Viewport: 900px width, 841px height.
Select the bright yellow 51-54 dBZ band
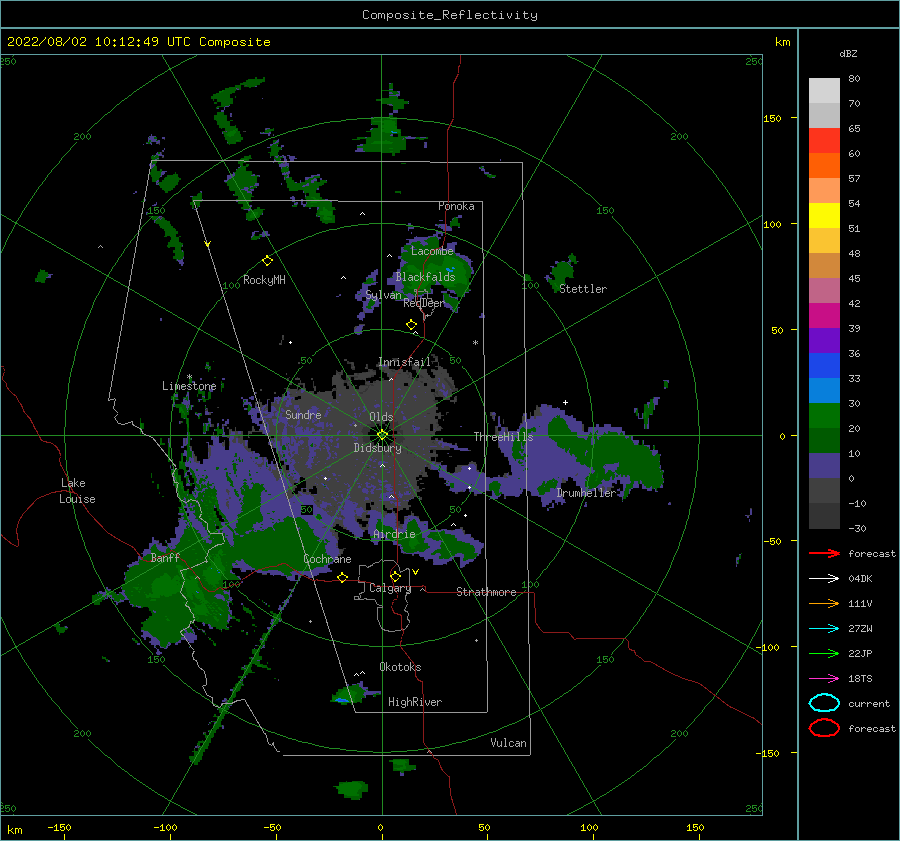click(x=824, y=215)
